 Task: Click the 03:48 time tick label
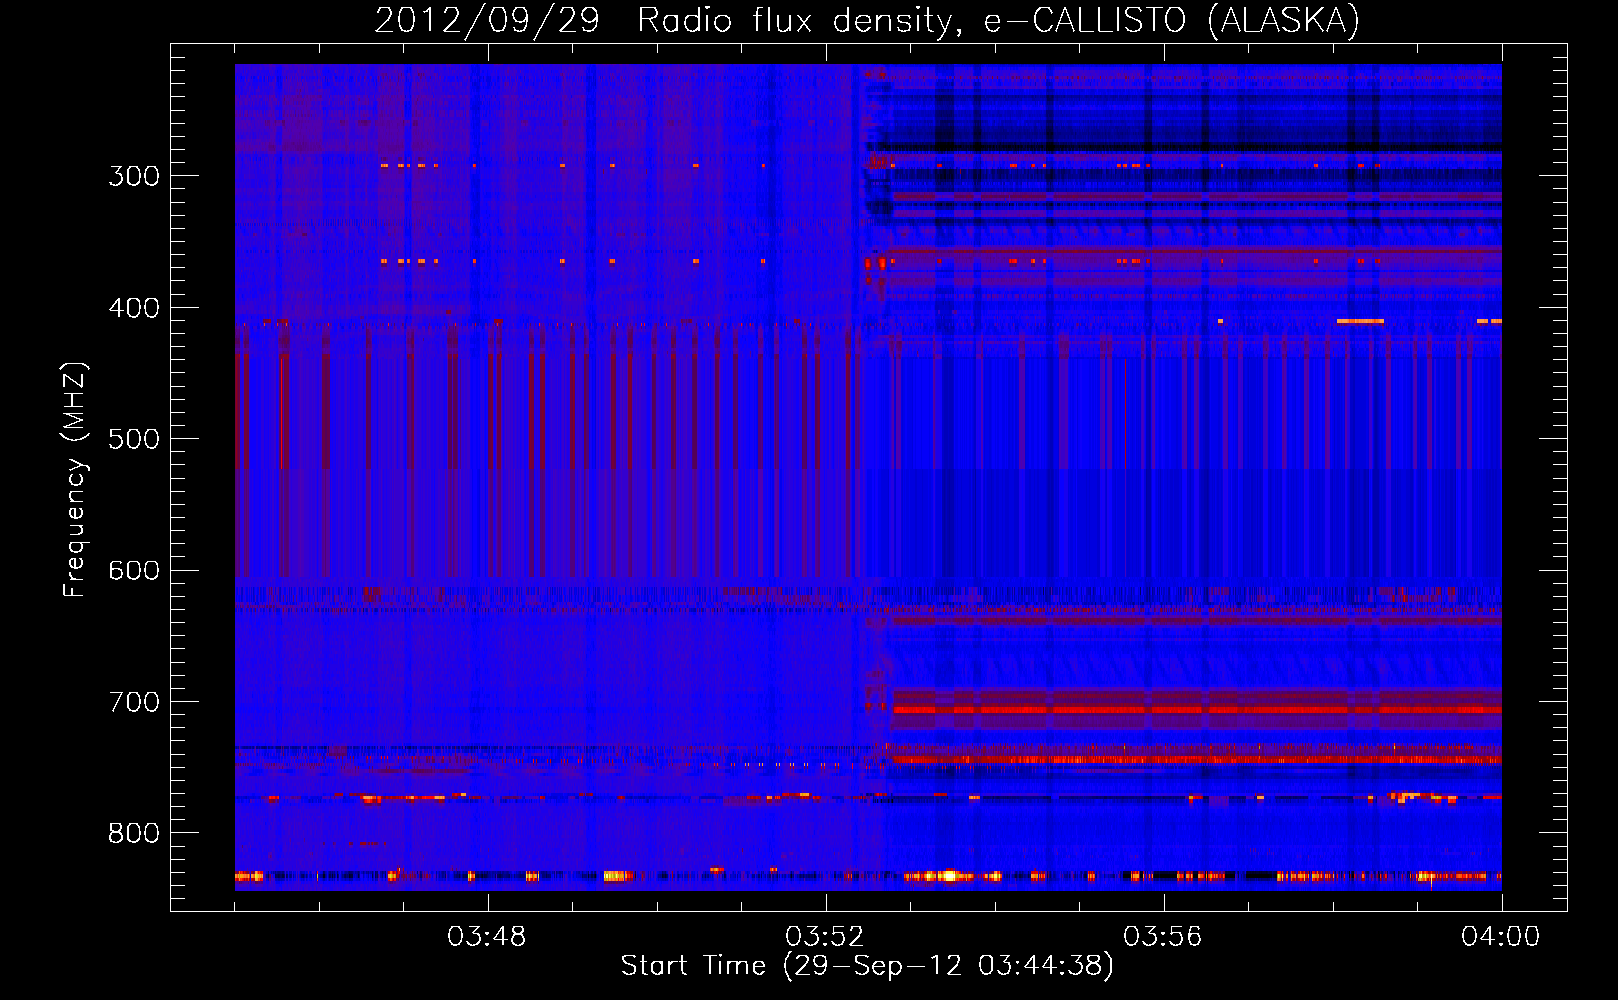click(487, 937)
